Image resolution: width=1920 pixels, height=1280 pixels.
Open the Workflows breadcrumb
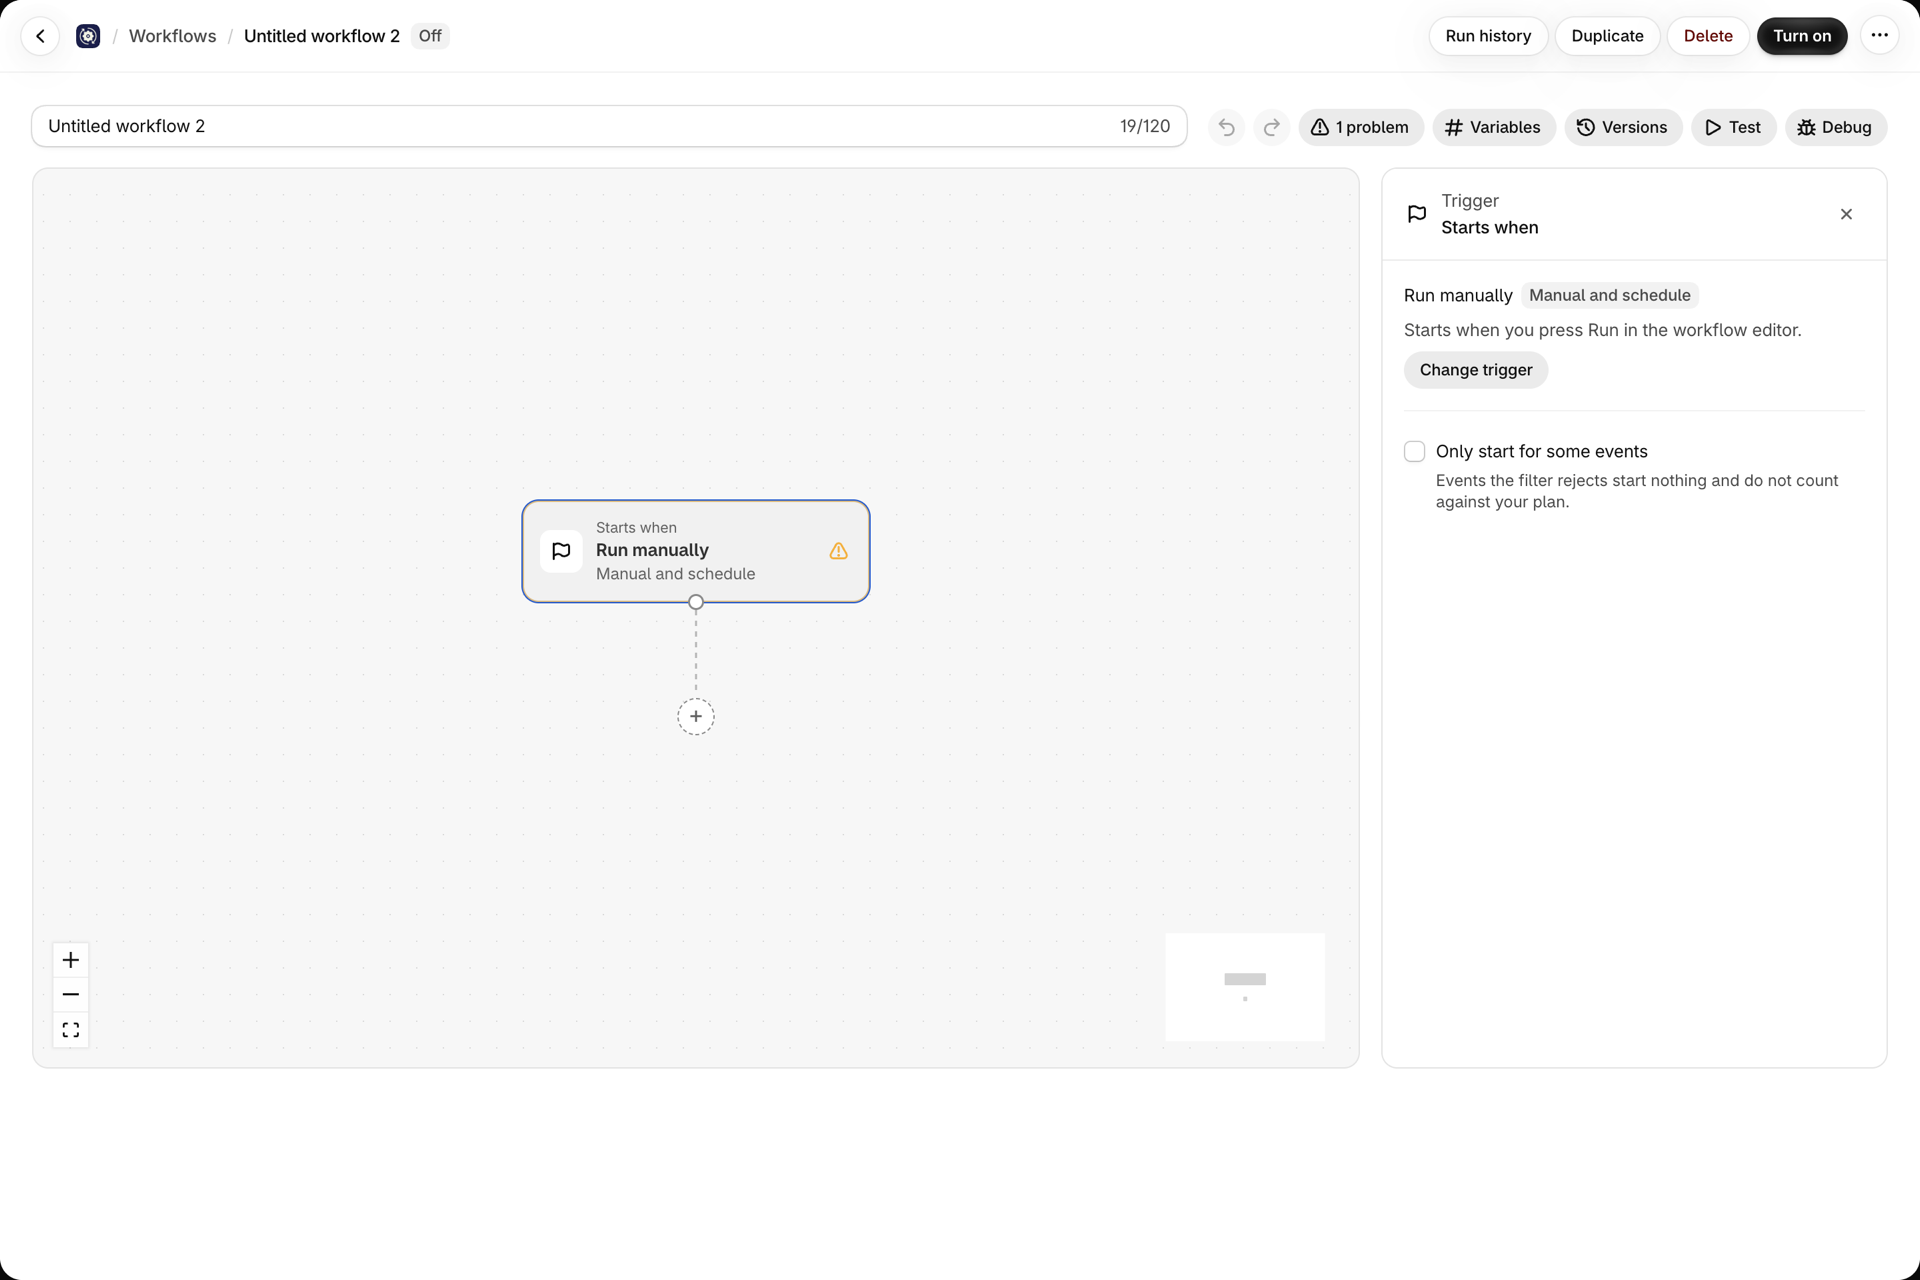[x=172, y=36]
